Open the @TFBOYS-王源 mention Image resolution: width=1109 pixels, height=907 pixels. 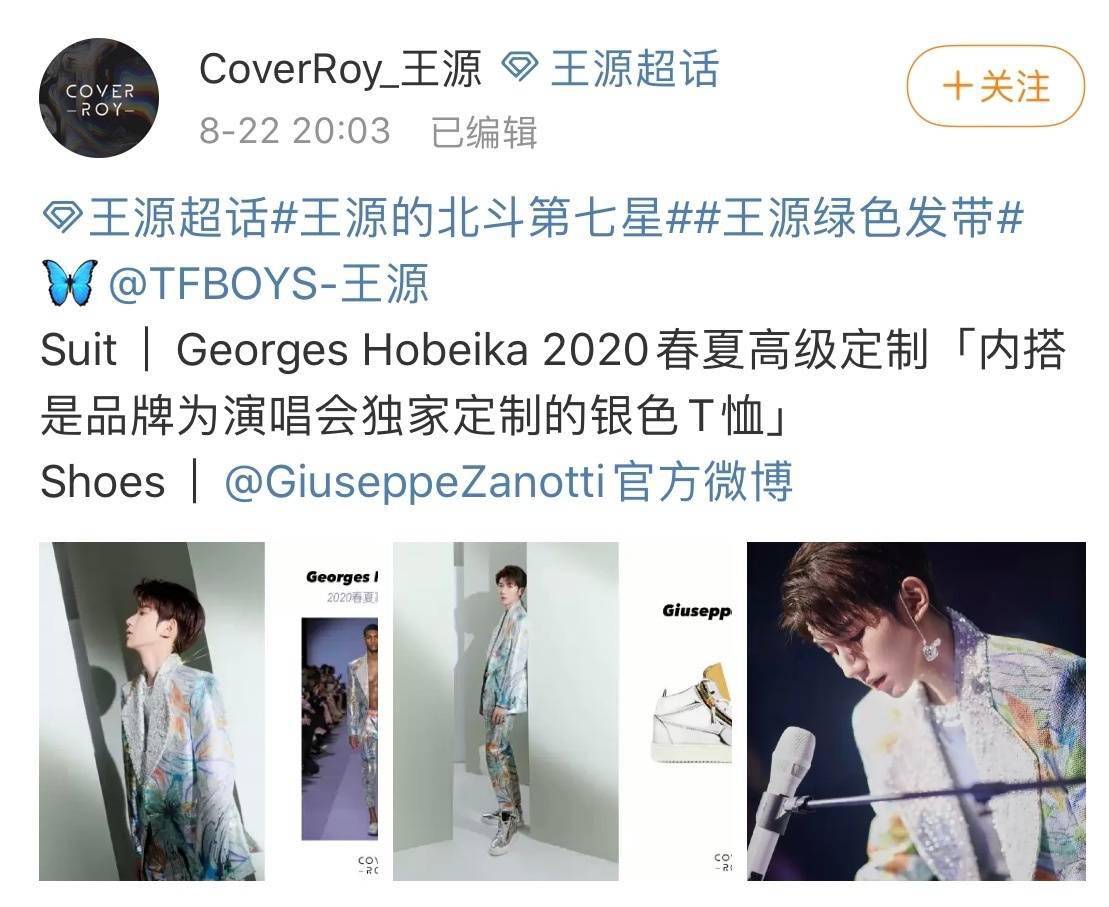269,283
